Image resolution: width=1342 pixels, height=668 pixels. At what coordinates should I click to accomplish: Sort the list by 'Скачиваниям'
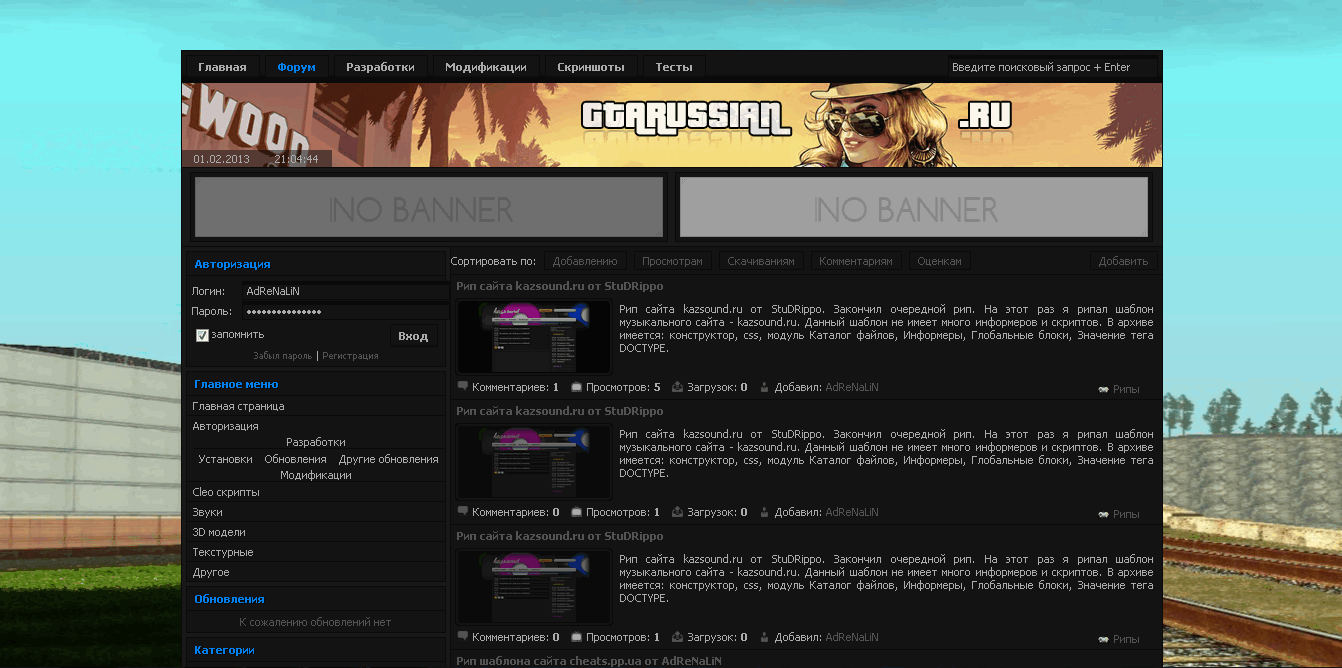(x=761, y=261)
